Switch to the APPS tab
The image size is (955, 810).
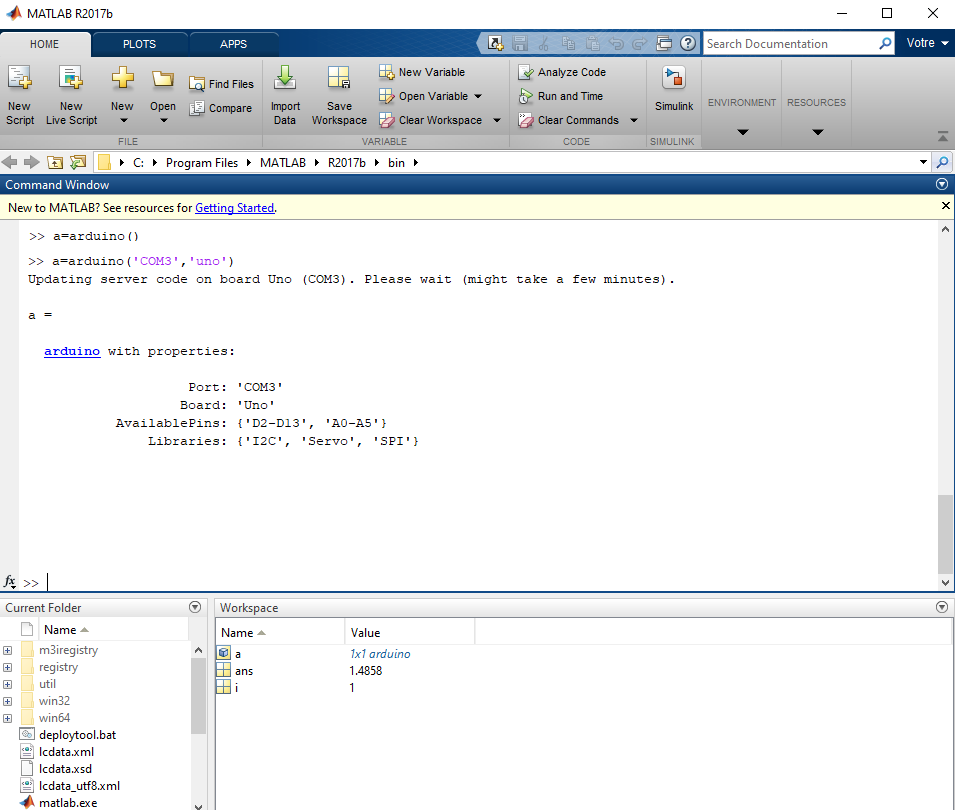pyautogui.click(x=233, y=44)
